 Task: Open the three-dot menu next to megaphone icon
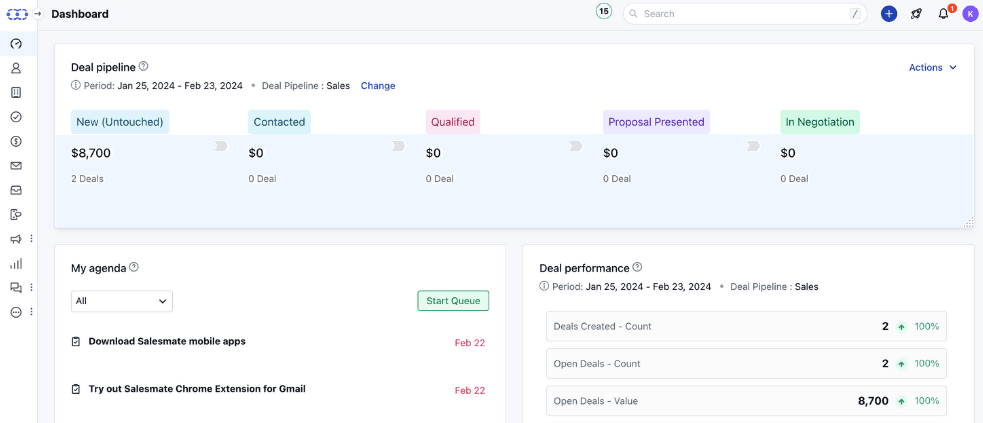31,239
